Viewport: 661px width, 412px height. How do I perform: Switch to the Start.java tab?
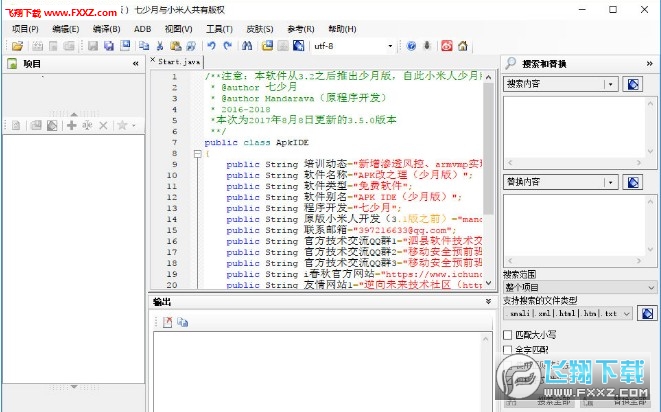pos(176,61)
